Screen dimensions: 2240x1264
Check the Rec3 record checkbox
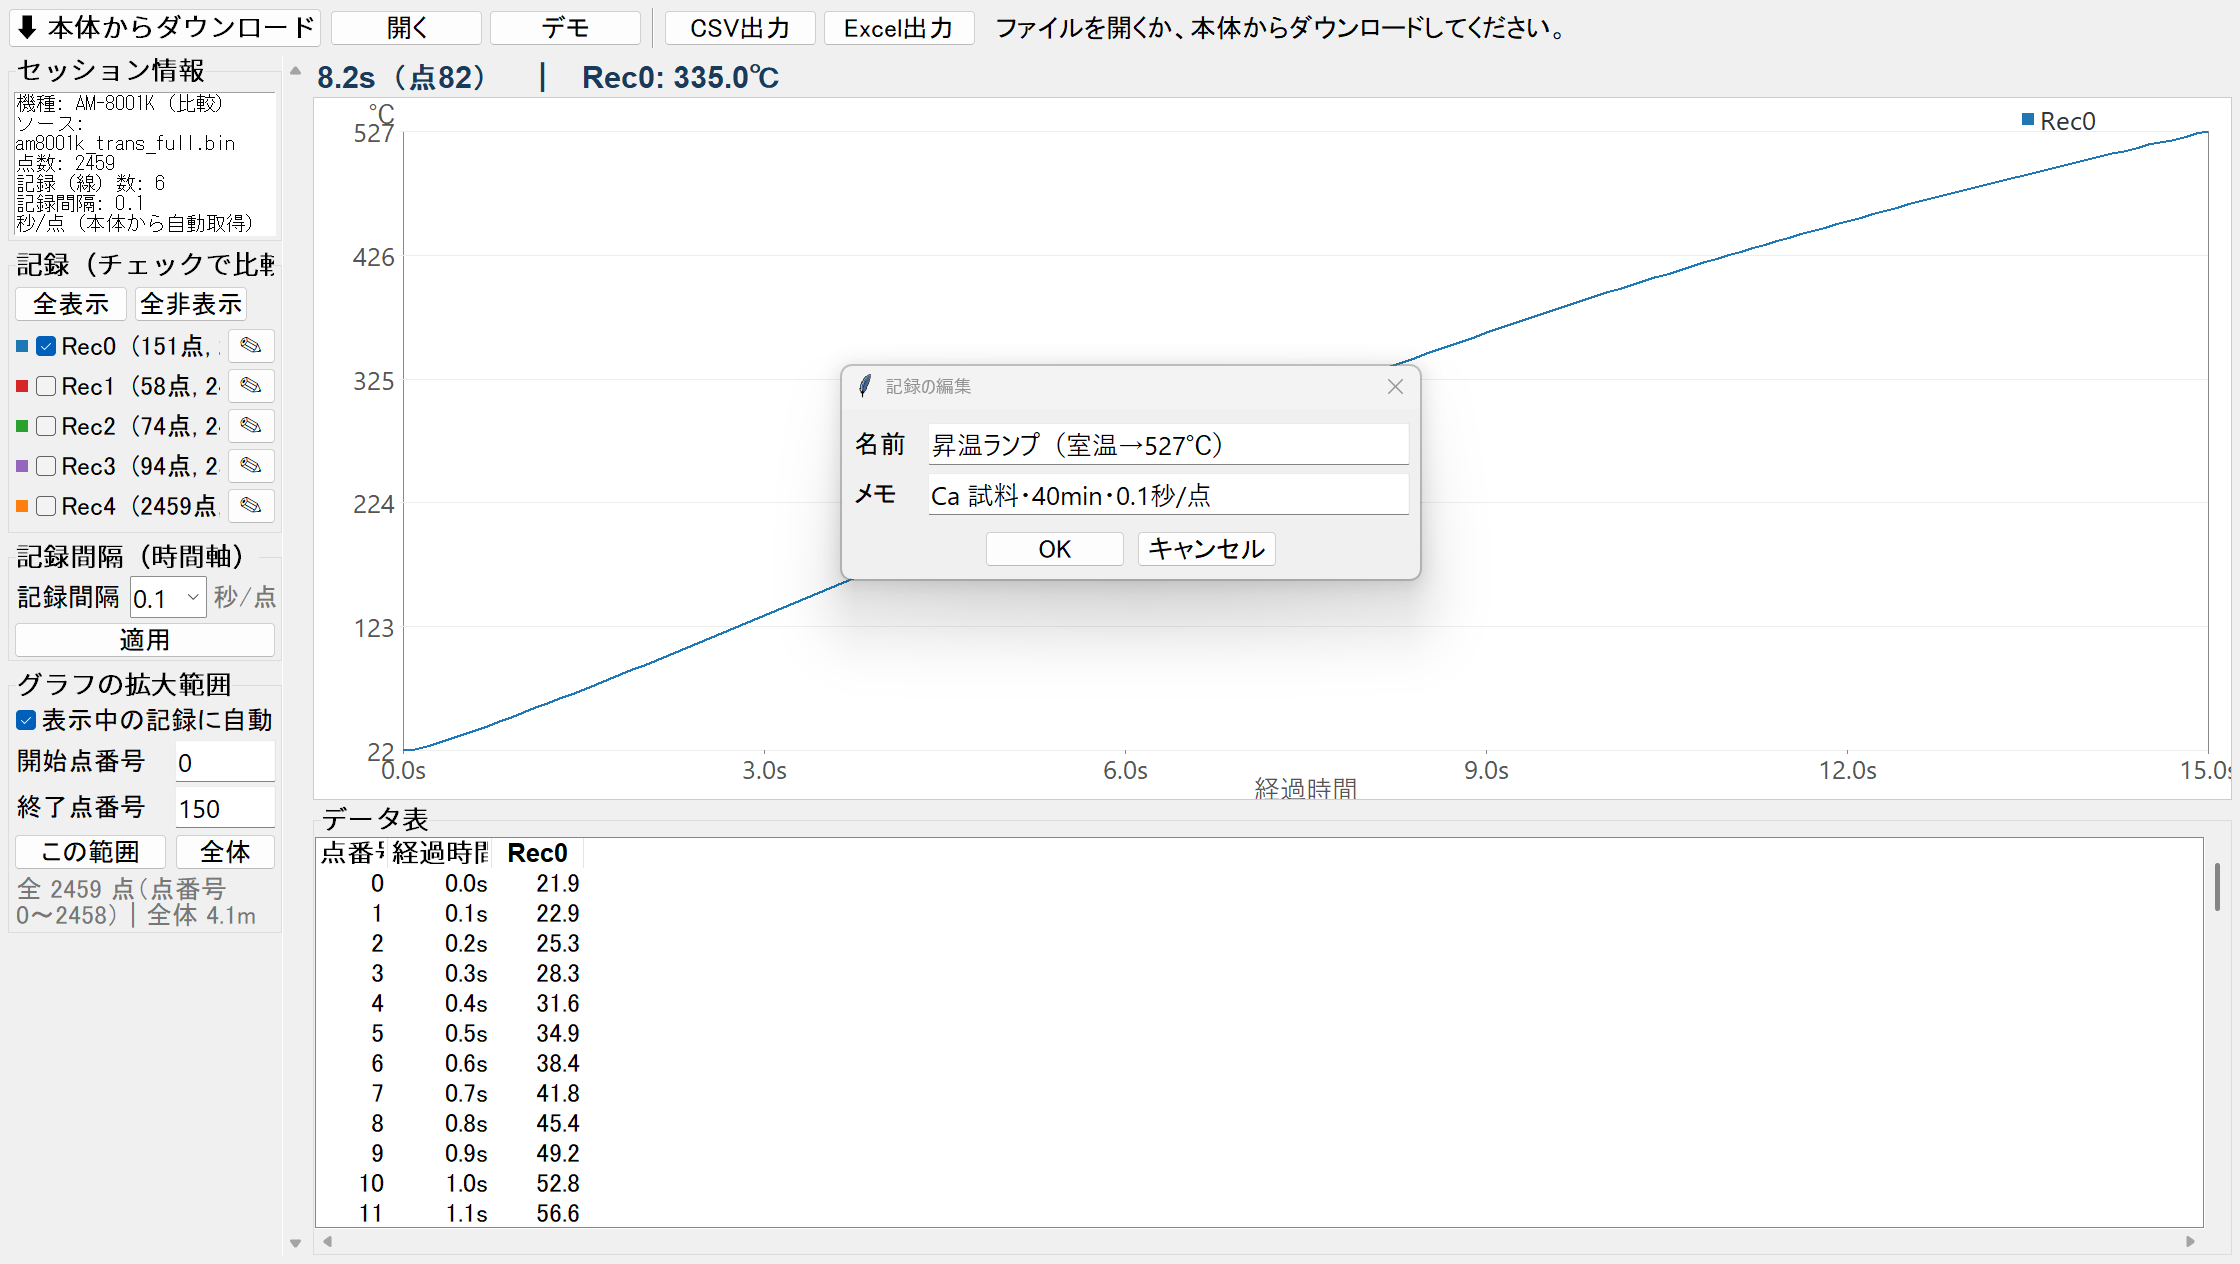tap(46, 466)
